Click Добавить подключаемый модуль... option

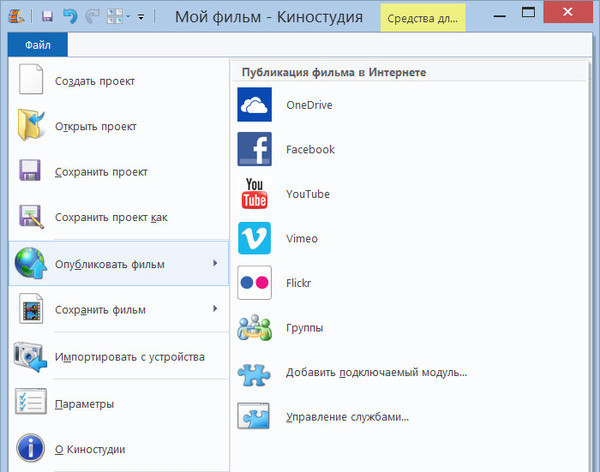pyautogui.click(x=376, y=373)
